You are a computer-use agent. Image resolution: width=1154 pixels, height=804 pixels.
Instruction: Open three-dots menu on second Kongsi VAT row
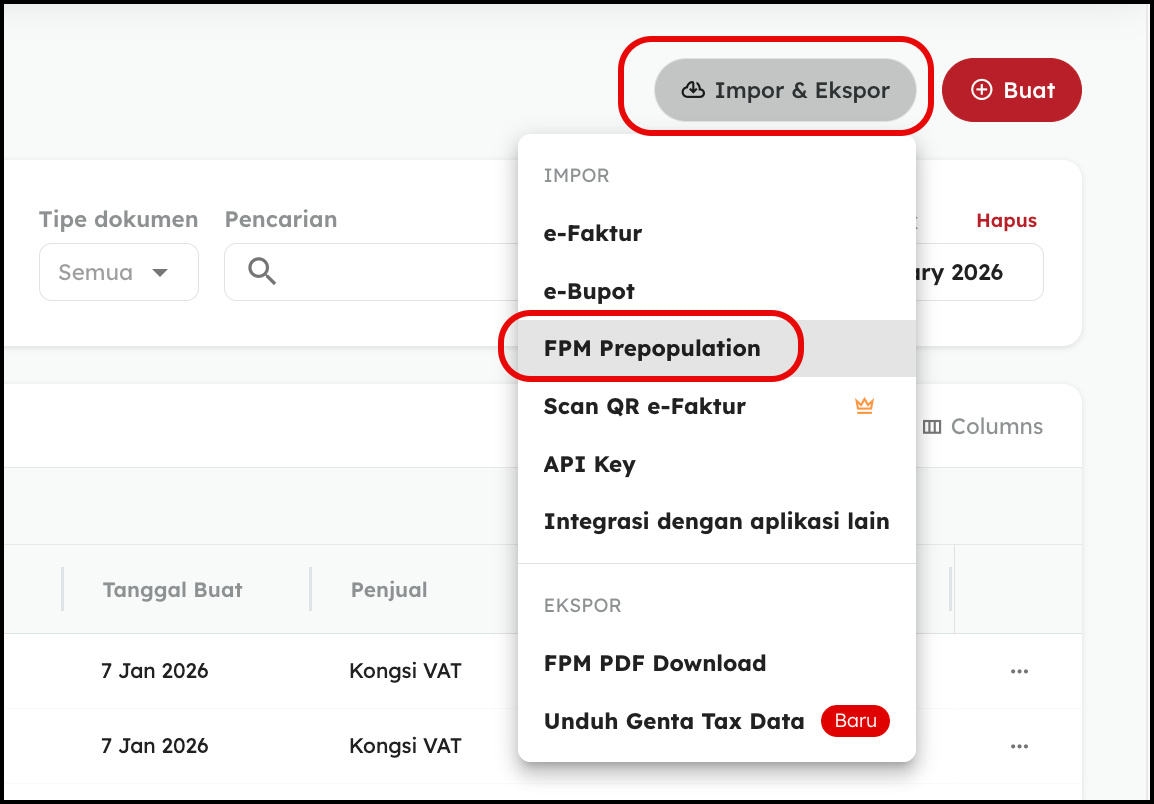point(1019,746)
